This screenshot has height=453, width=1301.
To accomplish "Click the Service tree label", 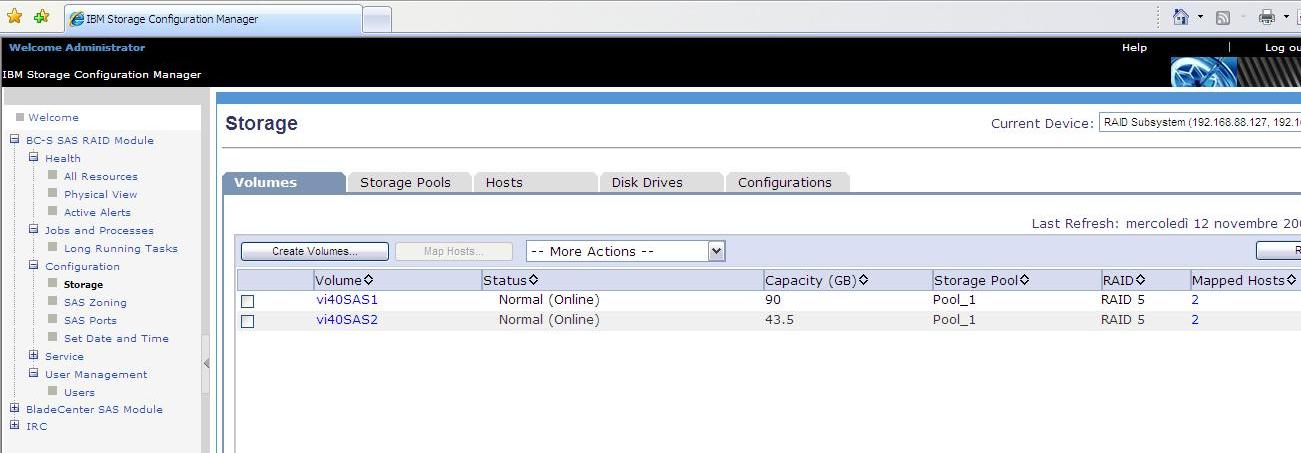I will (64, 356).
